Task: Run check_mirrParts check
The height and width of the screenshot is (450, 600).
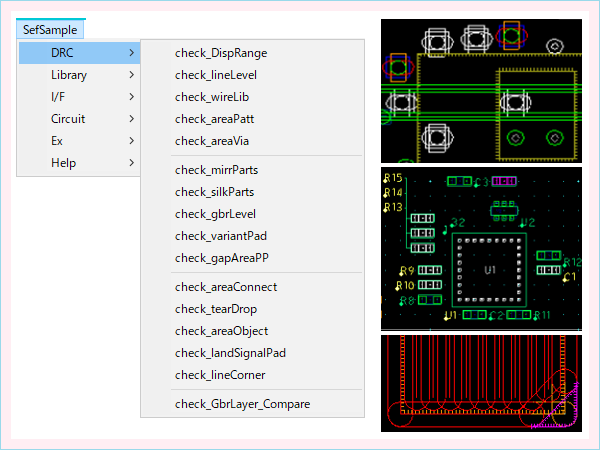Action: tap(216, 170)
